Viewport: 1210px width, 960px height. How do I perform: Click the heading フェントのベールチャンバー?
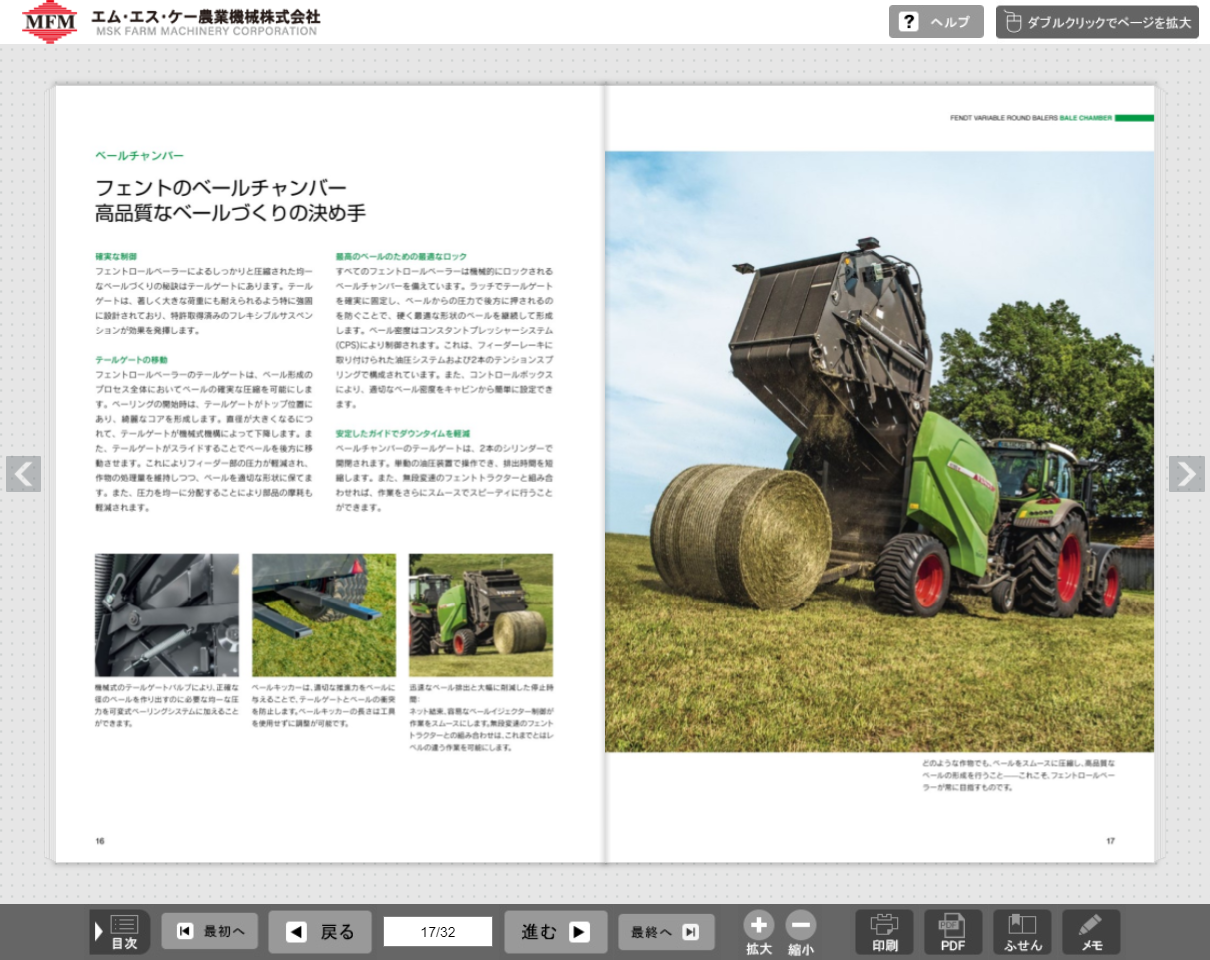click(221, 188)
